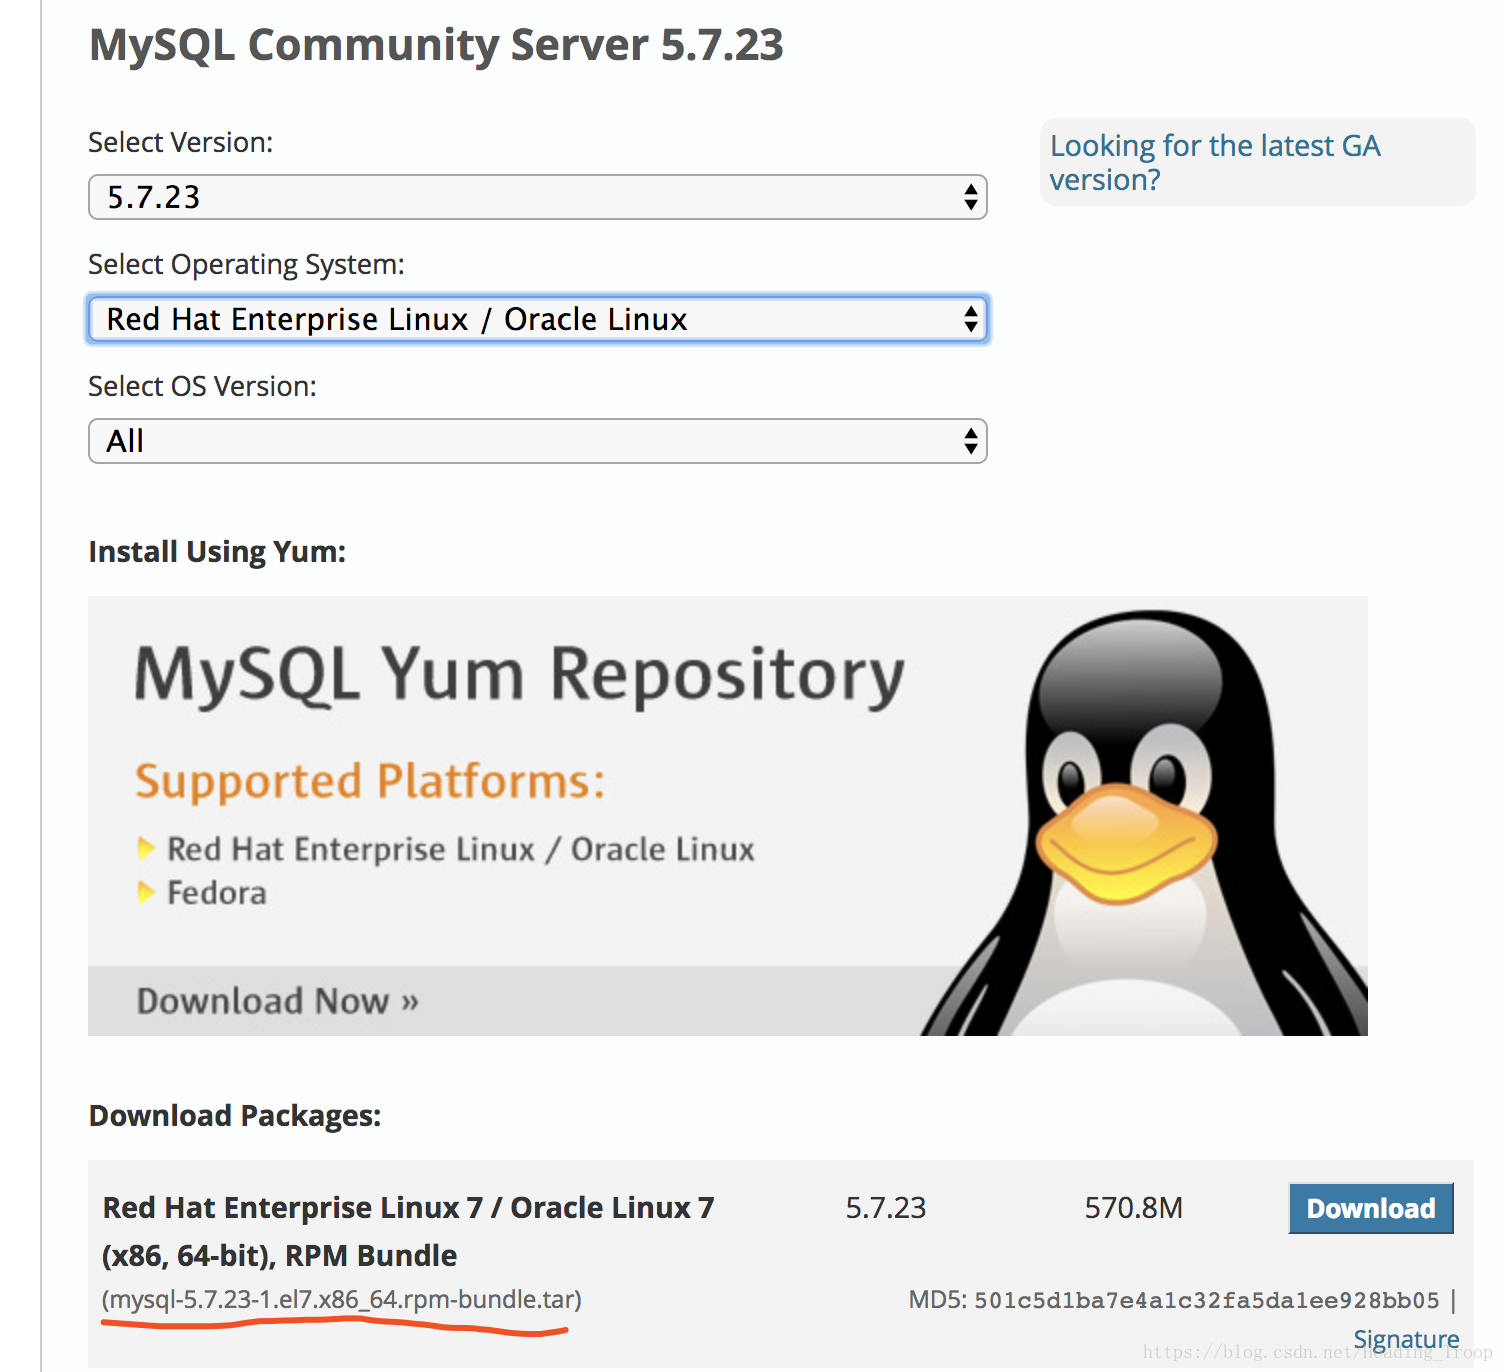Click the 570.8M file size text
1504x1372 pixels.
1134,1208
